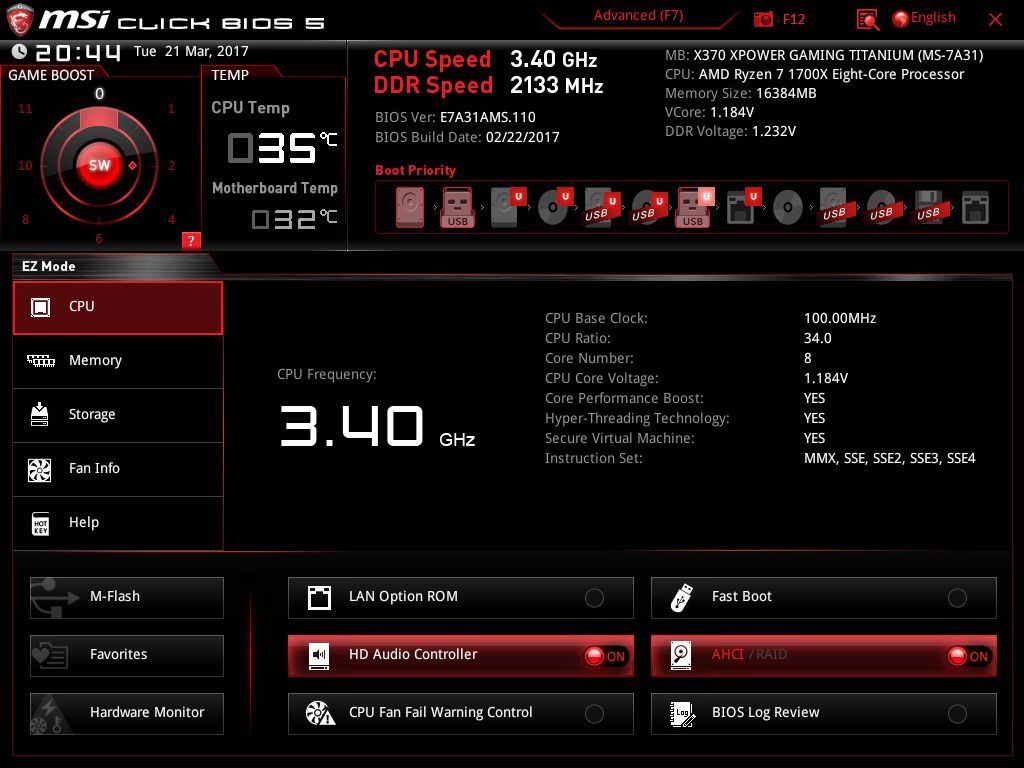The image size is (1024, 768).
Task: Open the BIOS search magnifier icon
Action: pyautogui.click(x=867, y=20)
